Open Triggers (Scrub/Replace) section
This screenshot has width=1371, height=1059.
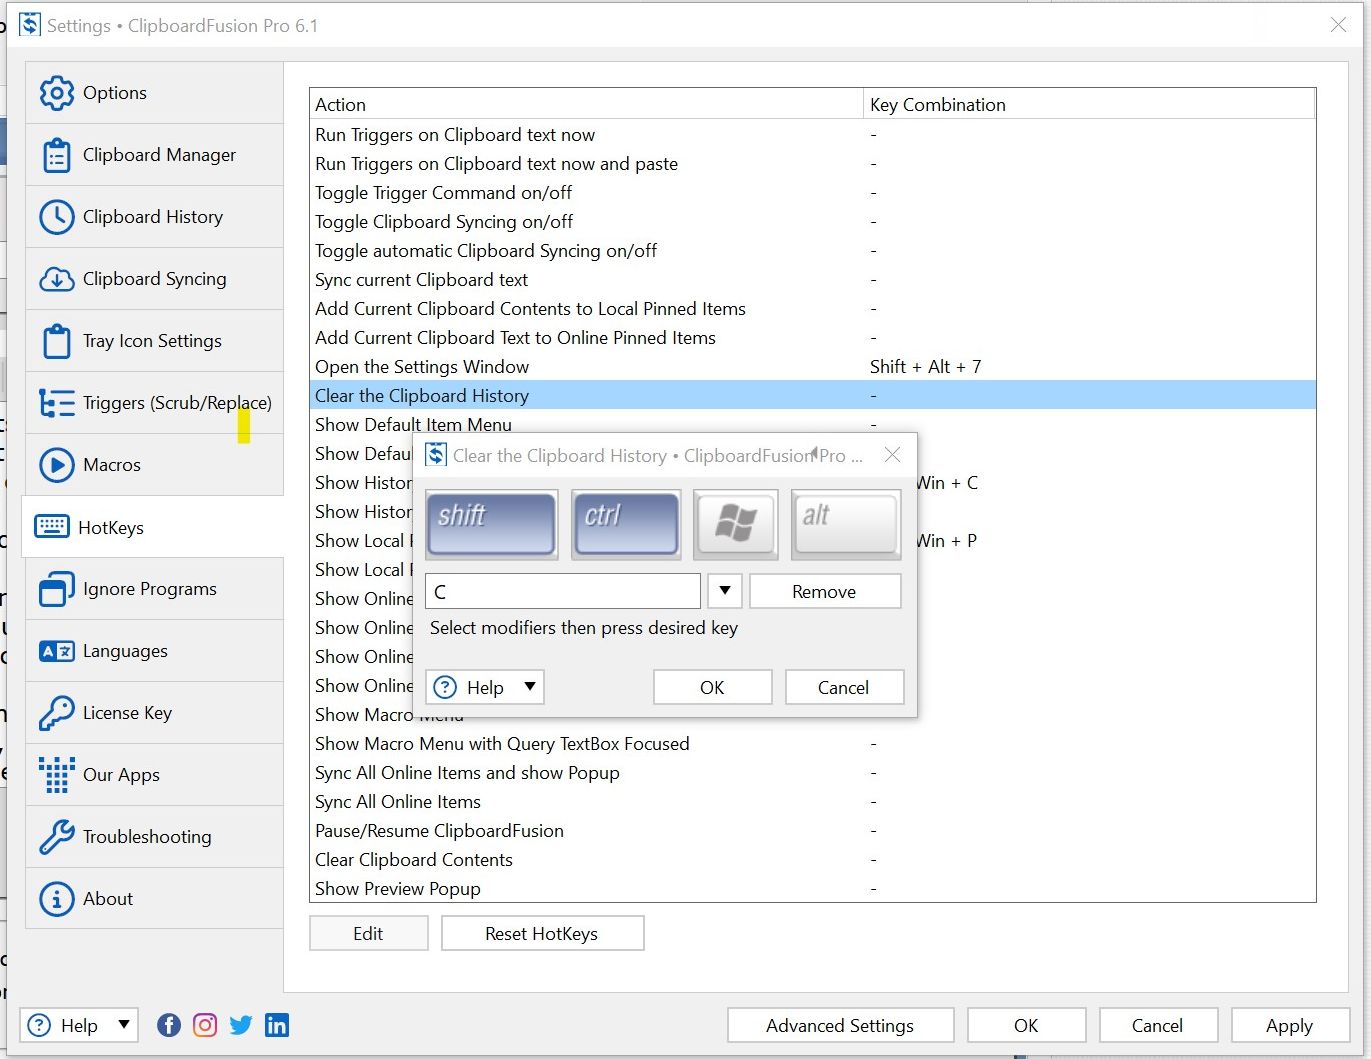tap(154, 403)
